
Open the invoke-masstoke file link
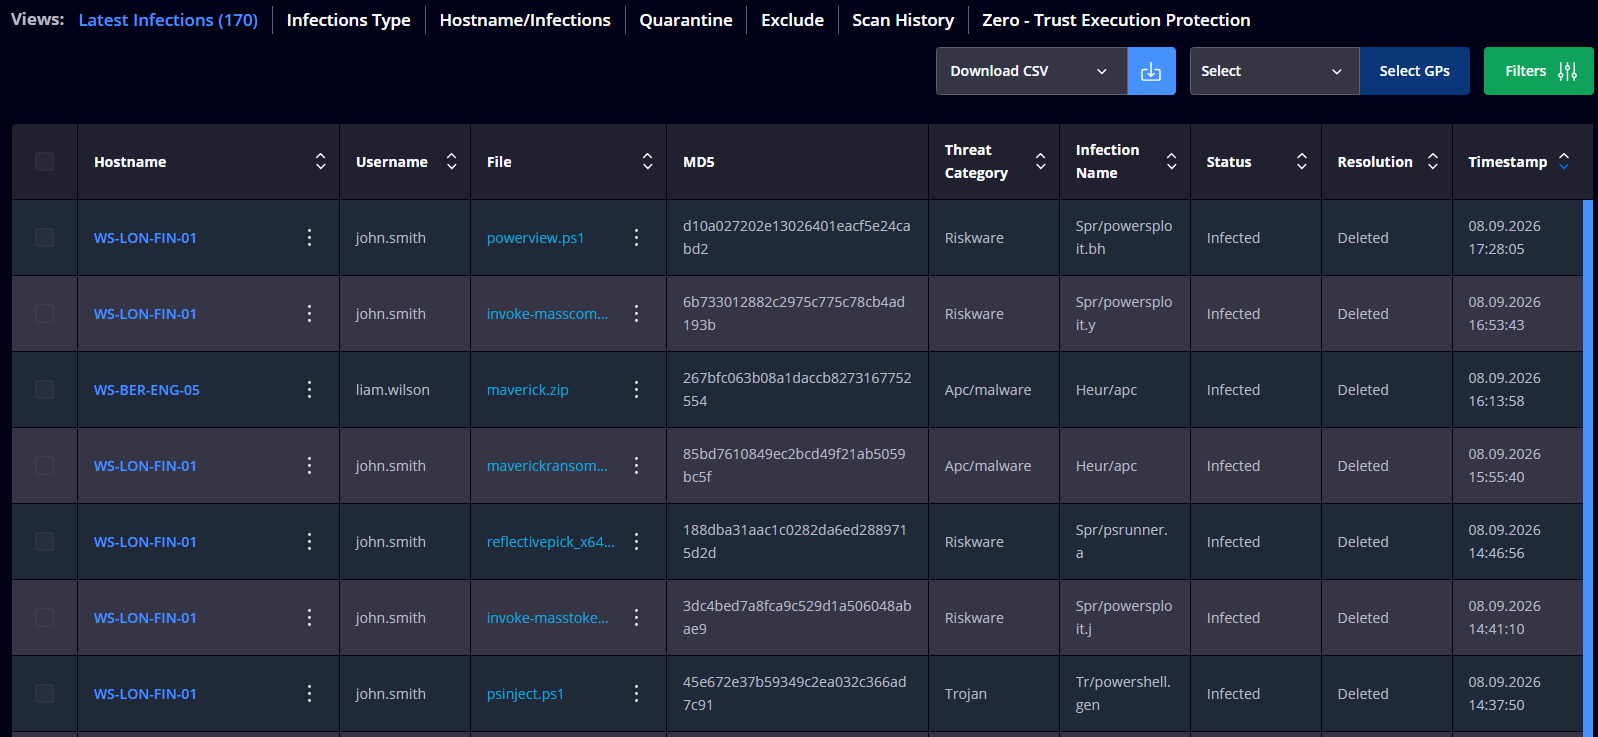547,618
